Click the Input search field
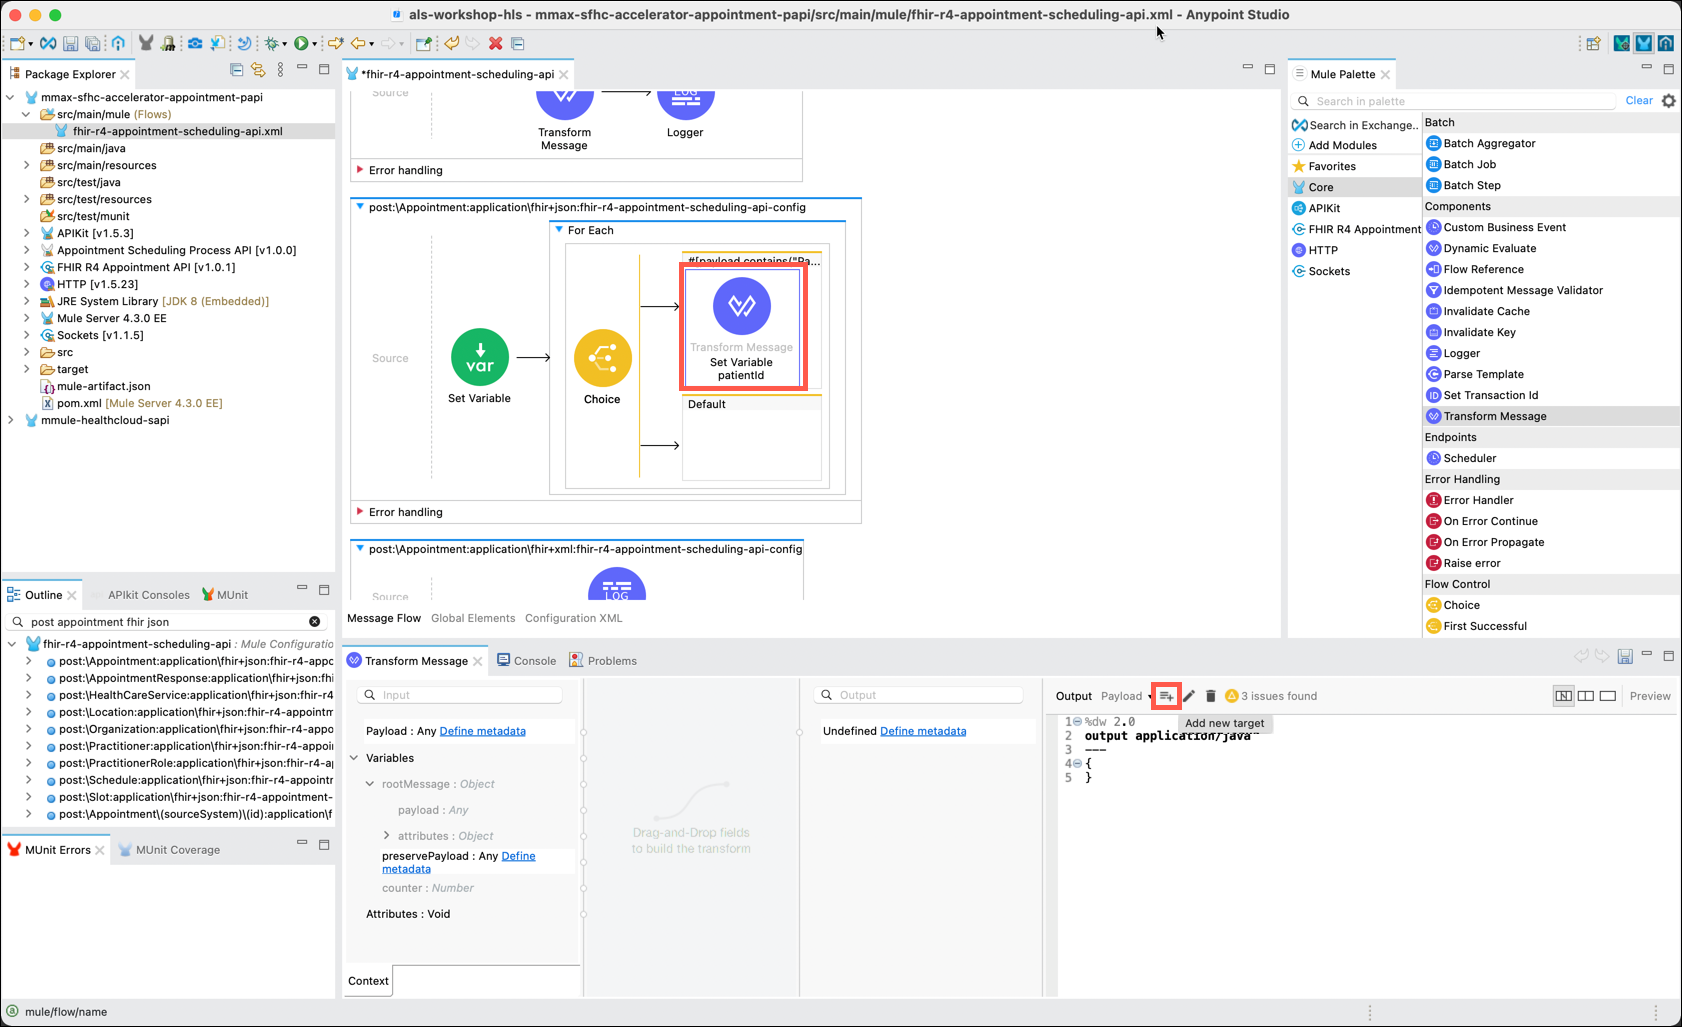The width and height of the screenshot is (1682, 1027). [x=460, y=695]
